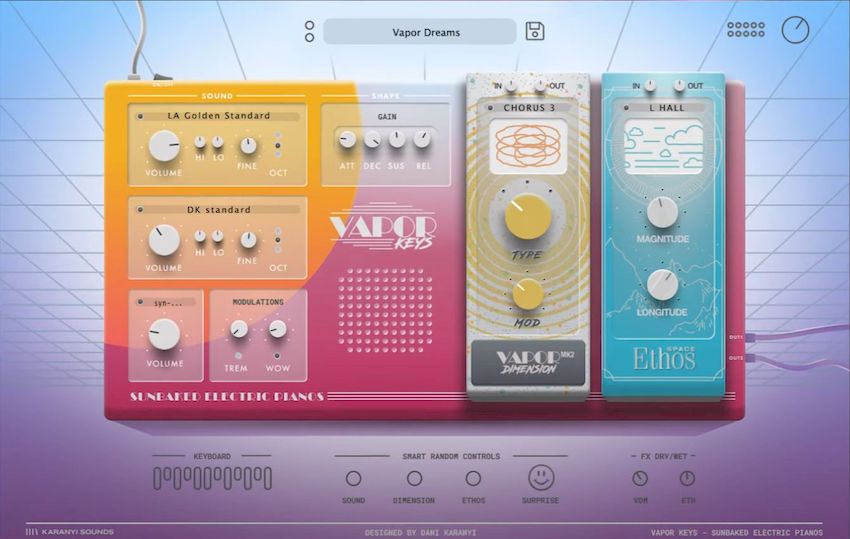Click the yellow TYPE knob
Viewport: 850px width, 539px height.
527,216
